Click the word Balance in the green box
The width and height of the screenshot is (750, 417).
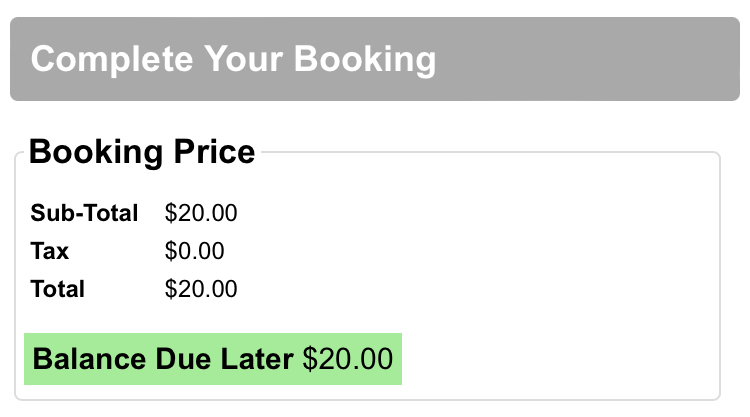(89, 359)
